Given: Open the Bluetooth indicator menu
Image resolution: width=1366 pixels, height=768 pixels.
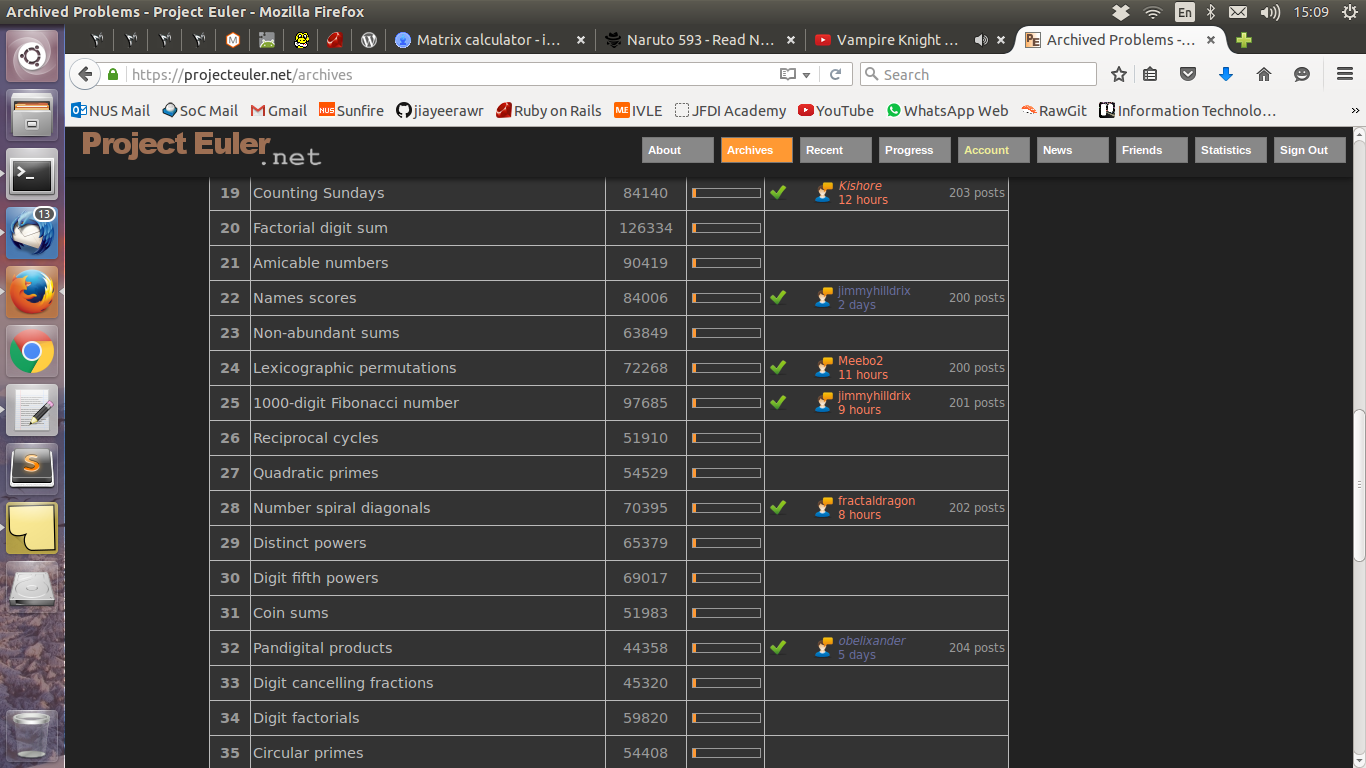Looking at the screenshot, I should [x=1210, y=12].
